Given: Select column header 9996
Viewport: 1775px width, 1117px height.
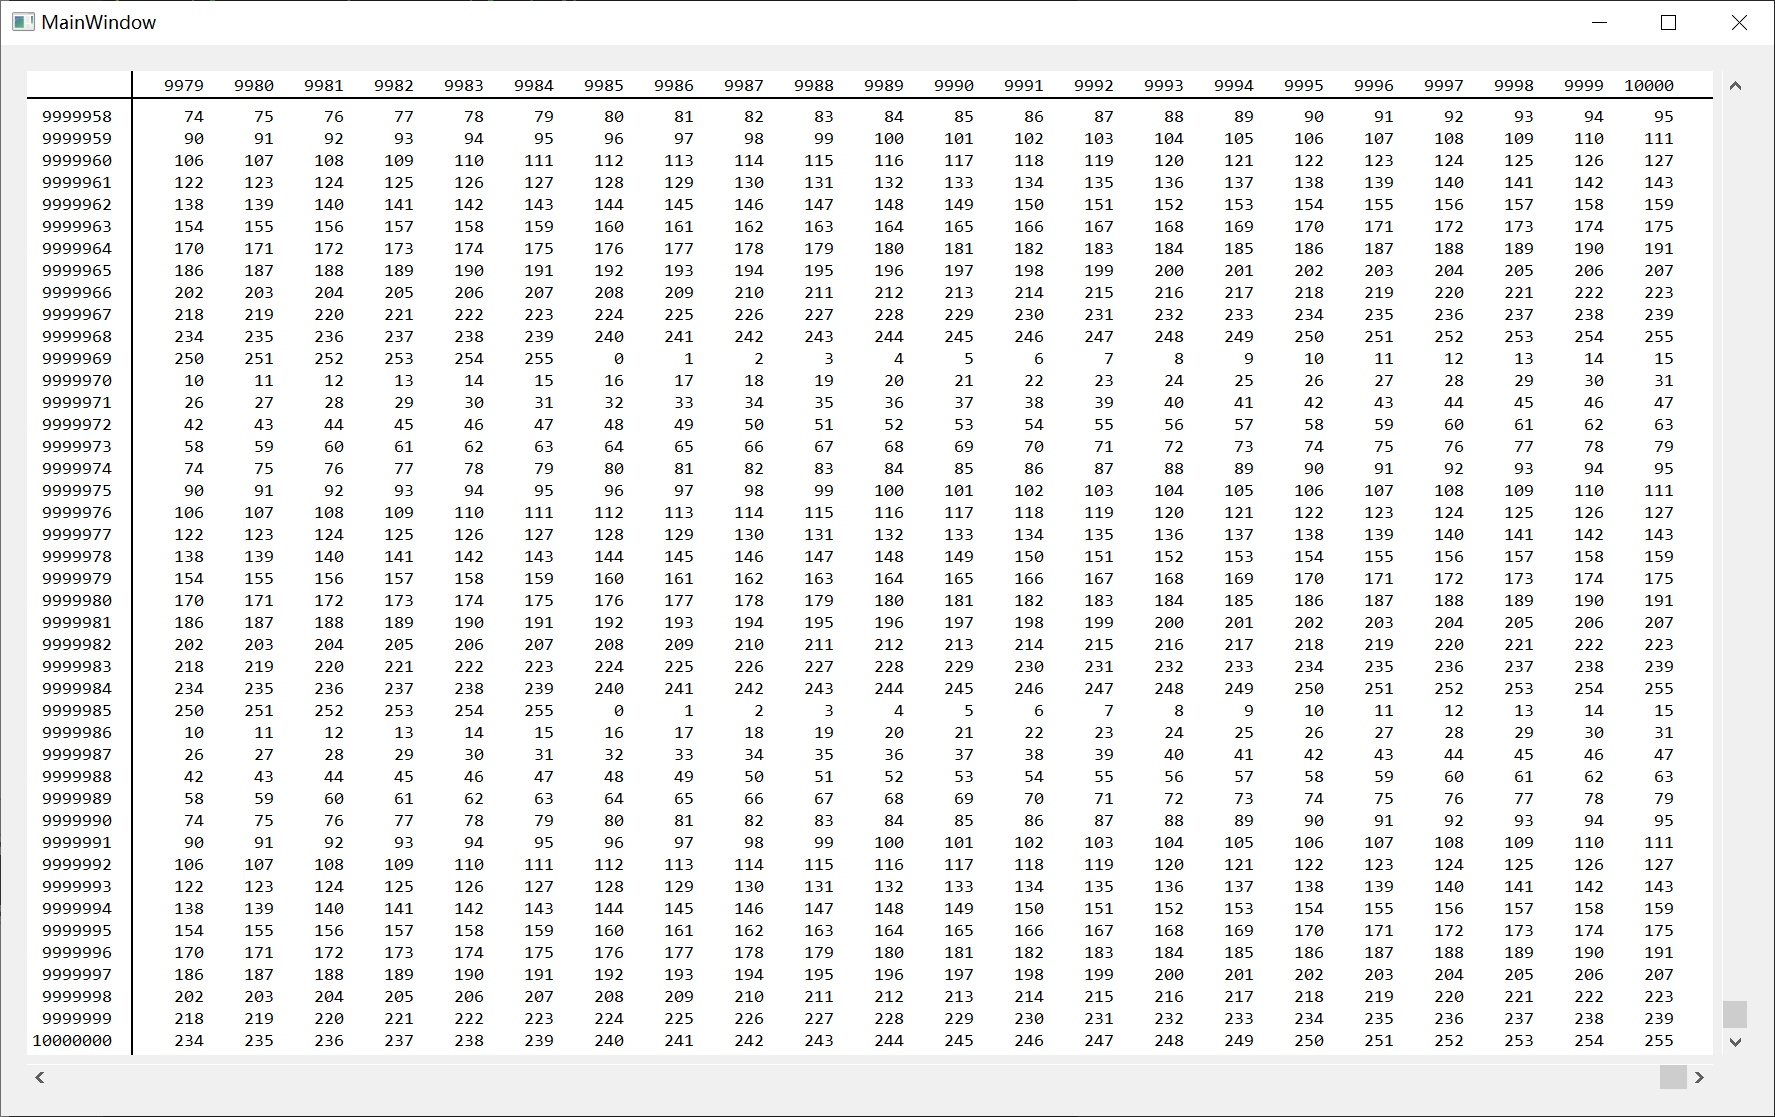Looking at the screenshot, I should coord(1374,86).
